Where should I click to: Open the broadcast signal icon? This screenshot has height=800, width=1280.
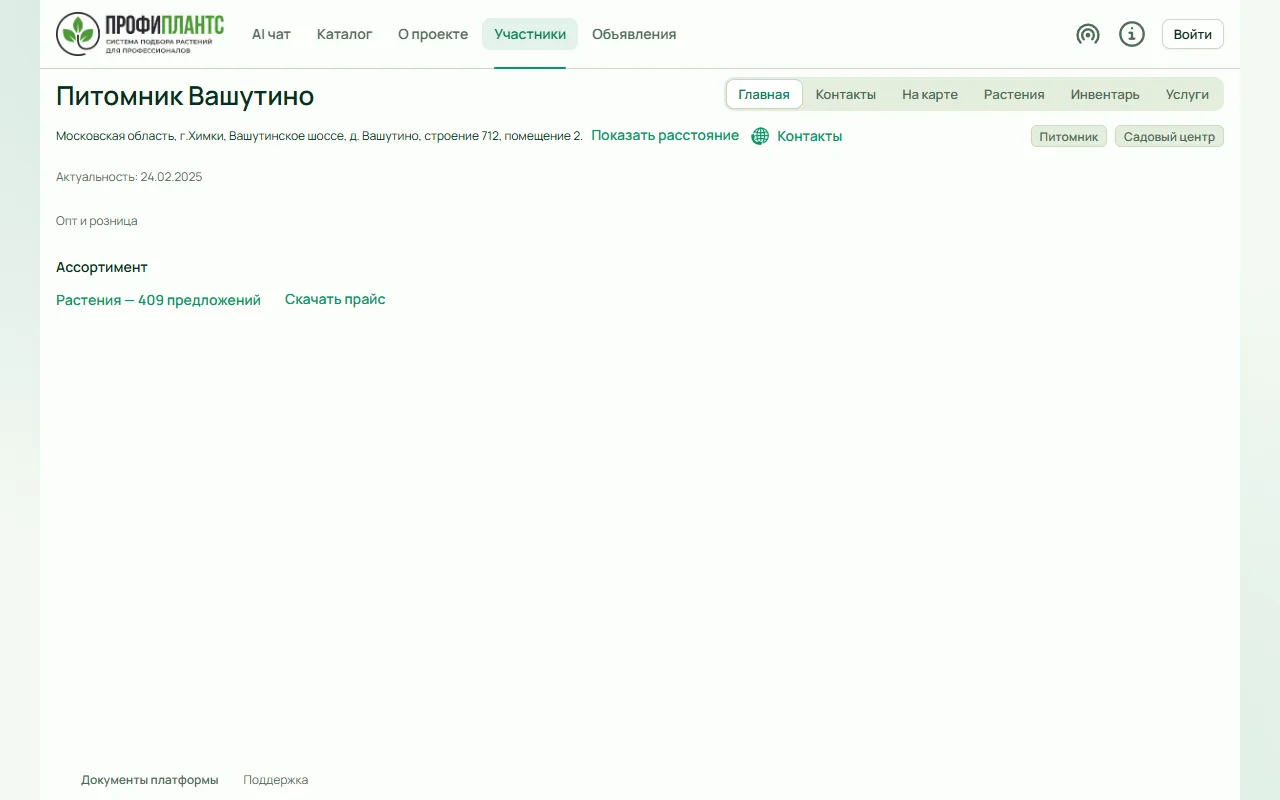point(1088,34)
